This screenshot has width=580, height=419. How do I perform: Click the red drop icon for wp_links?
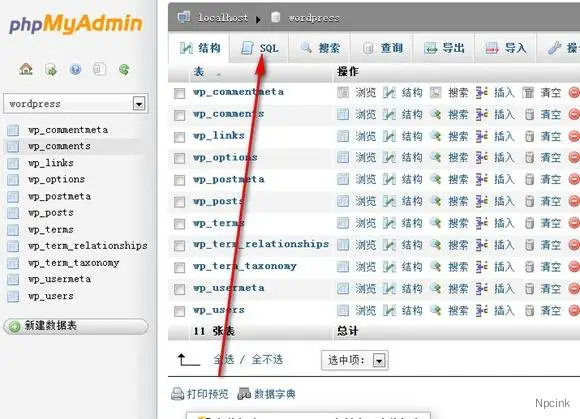pyautogui.click(x=574, y=136)
